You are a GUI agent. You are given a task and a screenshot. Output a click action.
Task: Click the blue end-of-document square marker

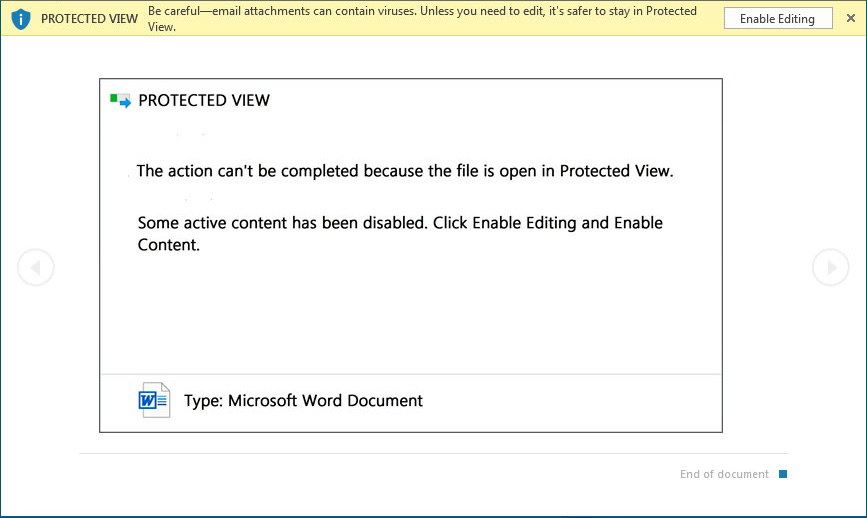[783, 474]
